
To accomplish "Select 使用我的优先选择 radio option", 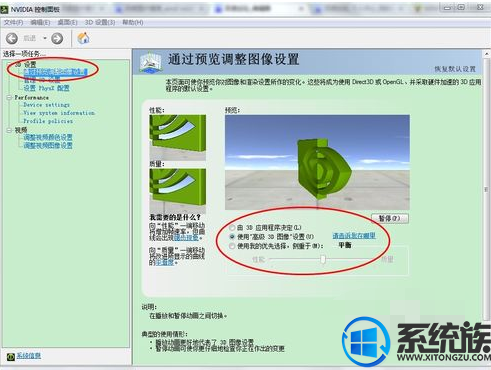I will [x=232, y=246].
